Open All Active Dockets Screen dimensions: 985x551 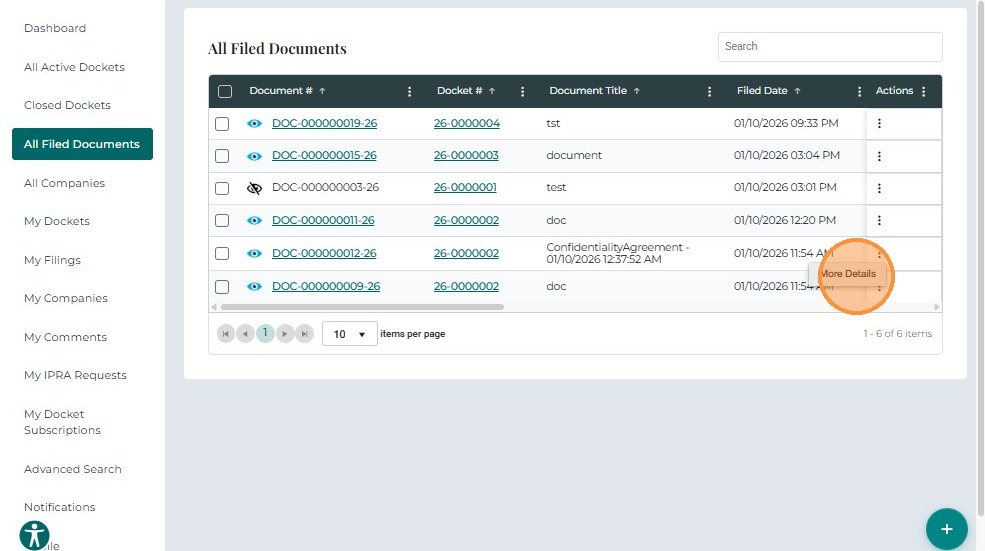74,67
